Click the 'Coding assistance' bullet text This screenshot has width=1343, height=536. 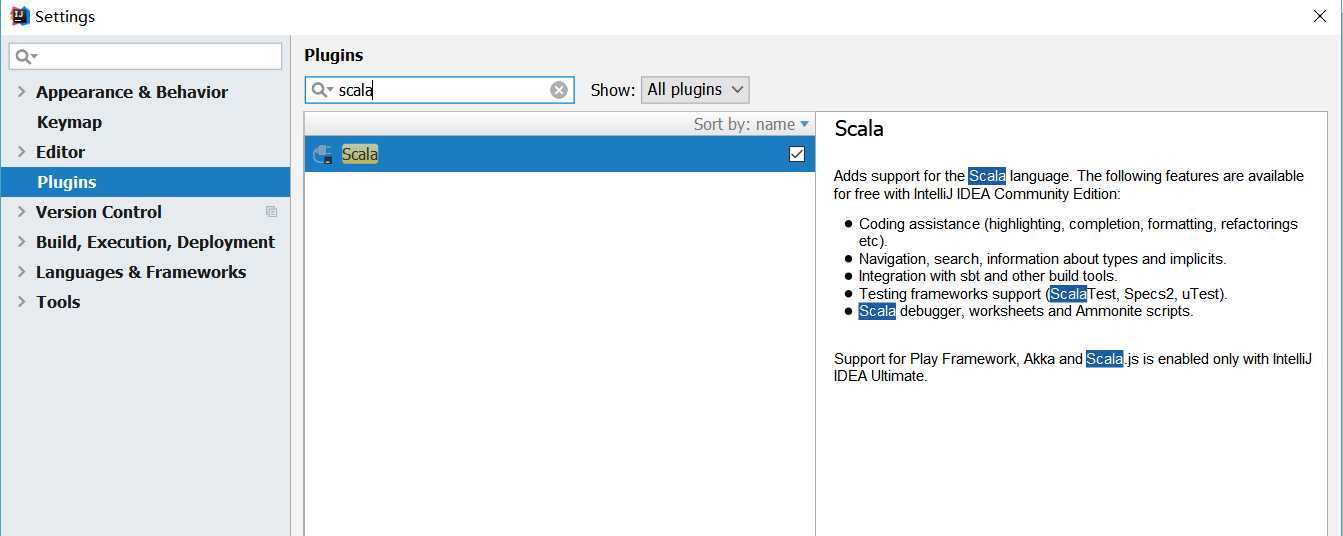tap(1078, 232)
